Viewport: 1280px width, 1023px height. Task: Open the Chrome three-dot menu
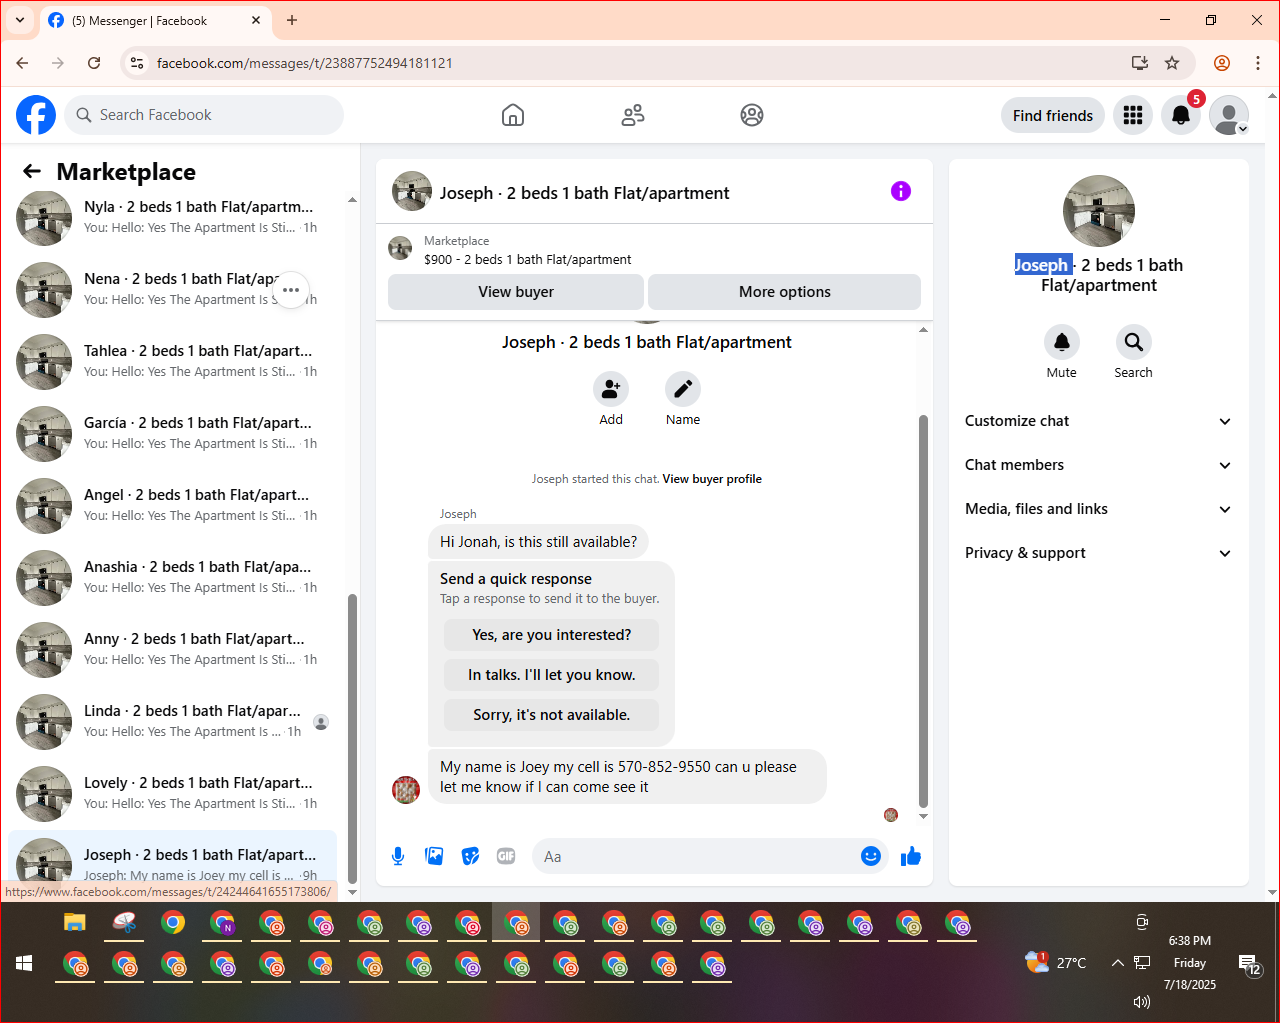[1258, 63]
